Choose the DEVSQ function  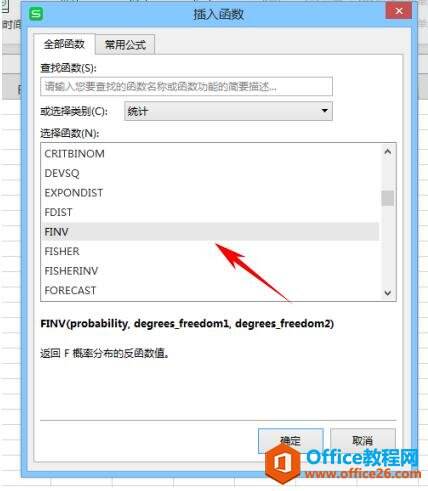[x=210, y=173]
